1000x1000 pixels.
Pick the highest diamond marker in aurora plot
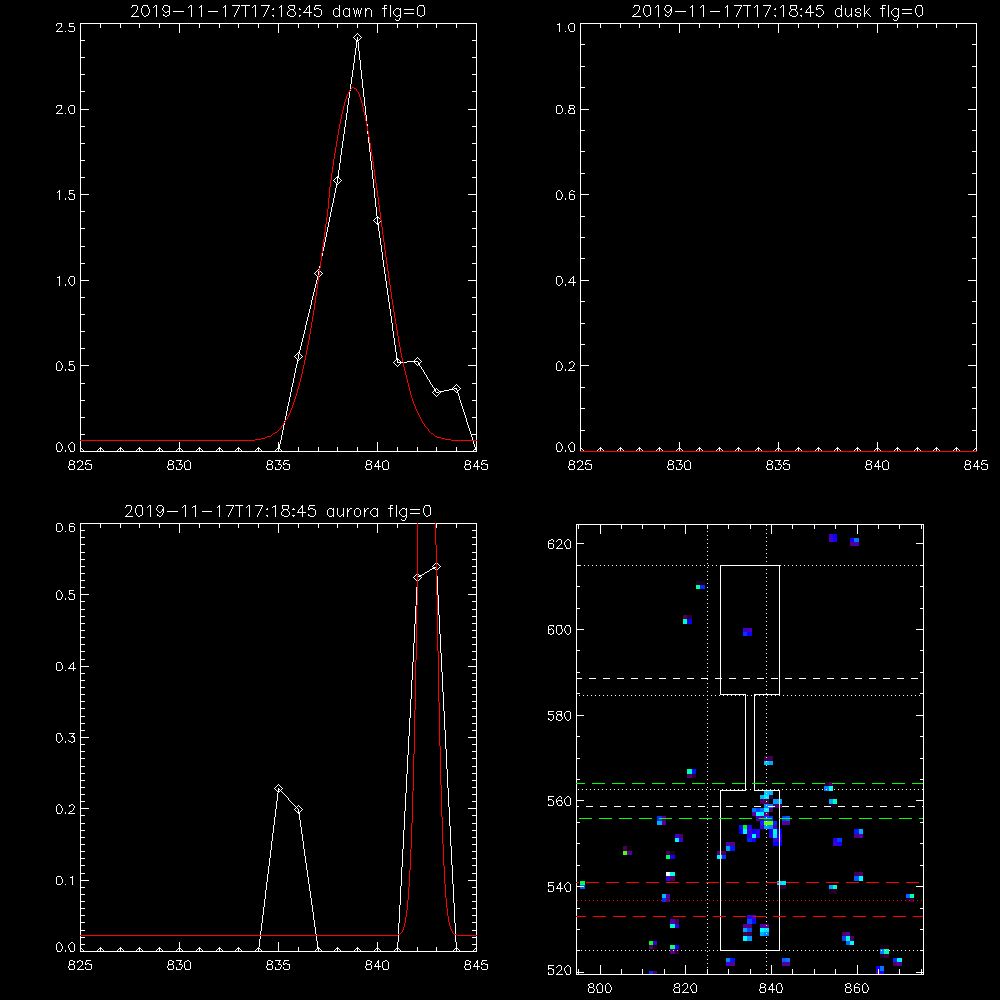pos(437,566)
